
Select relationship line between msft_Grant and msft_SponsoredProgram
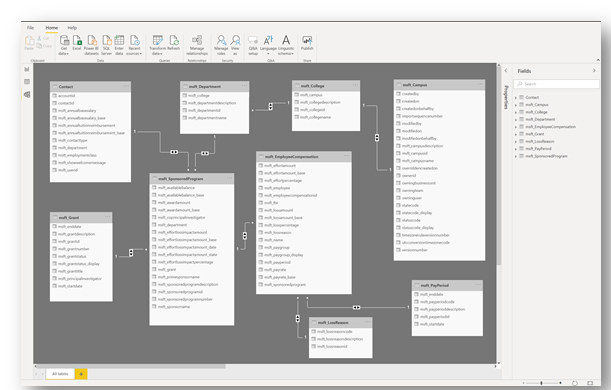(131, 253)
